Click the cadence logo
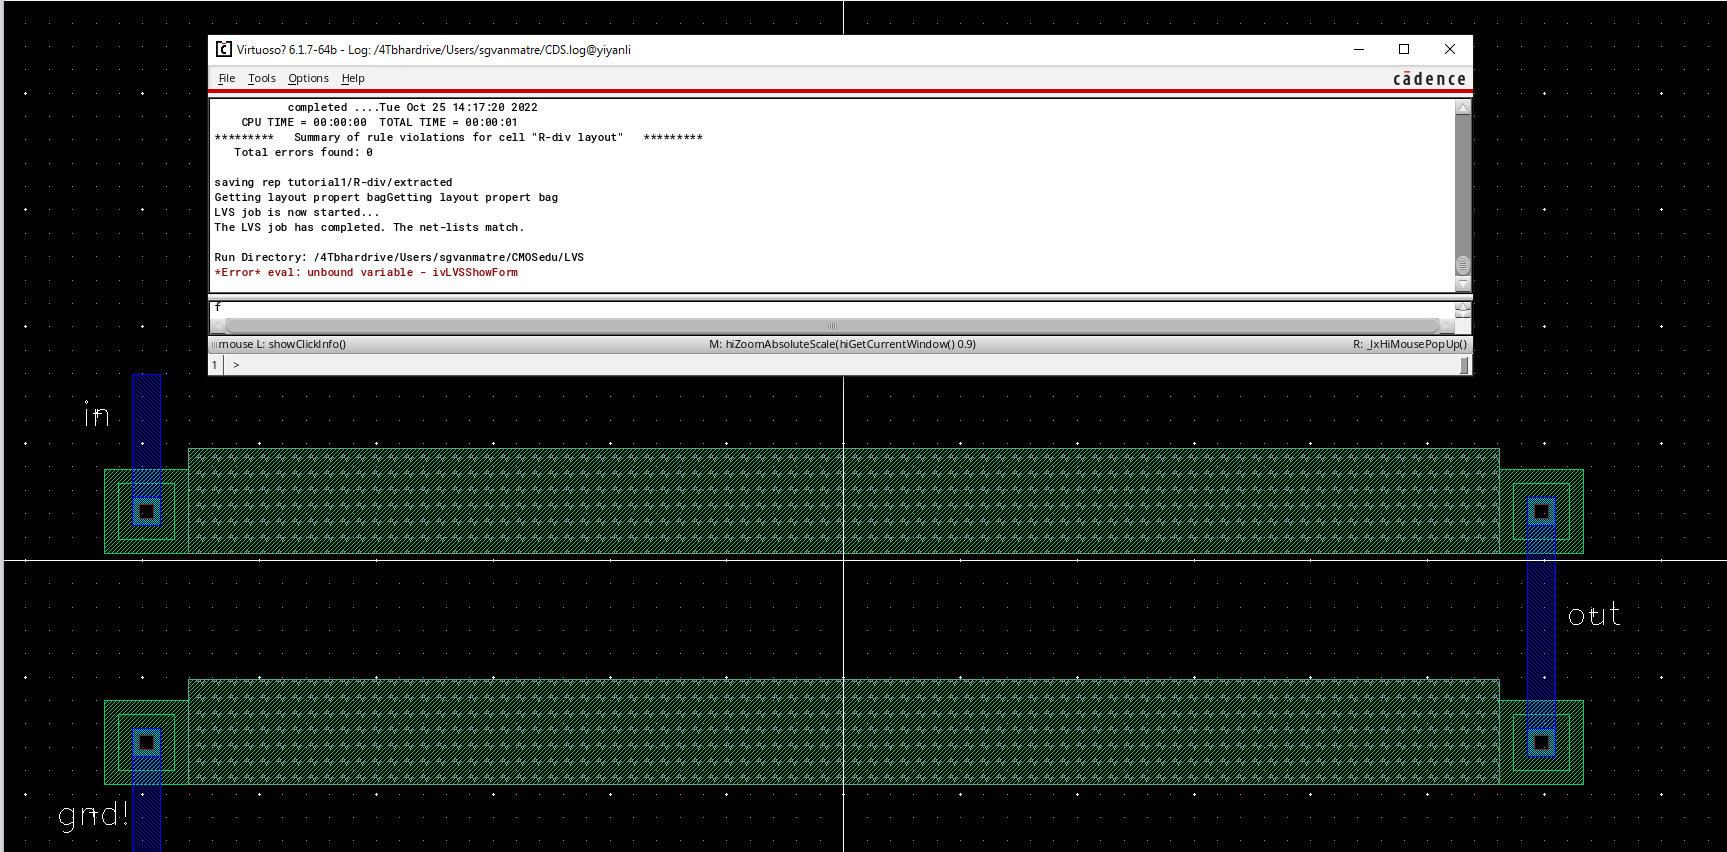Screen dimensions: 1727x852 [x=1429, y=79]
